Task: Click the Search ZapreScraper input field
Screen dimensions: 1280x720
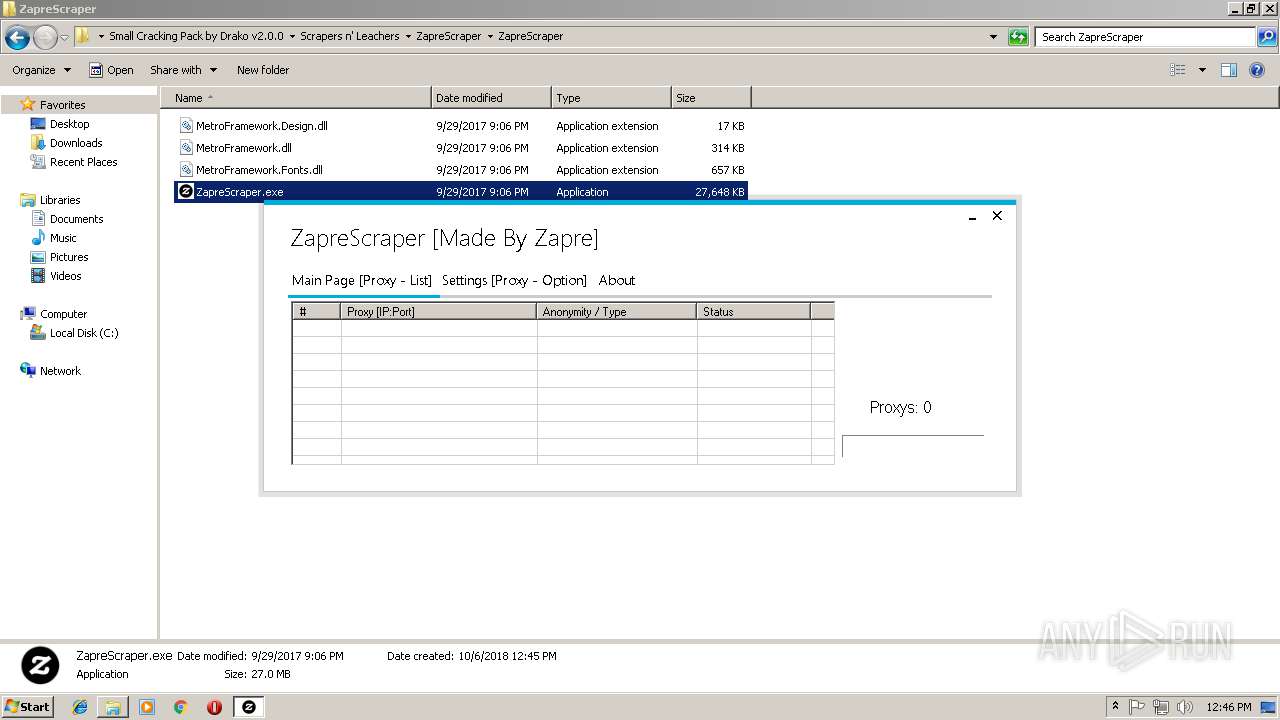Action: (x=1146, y=37)
